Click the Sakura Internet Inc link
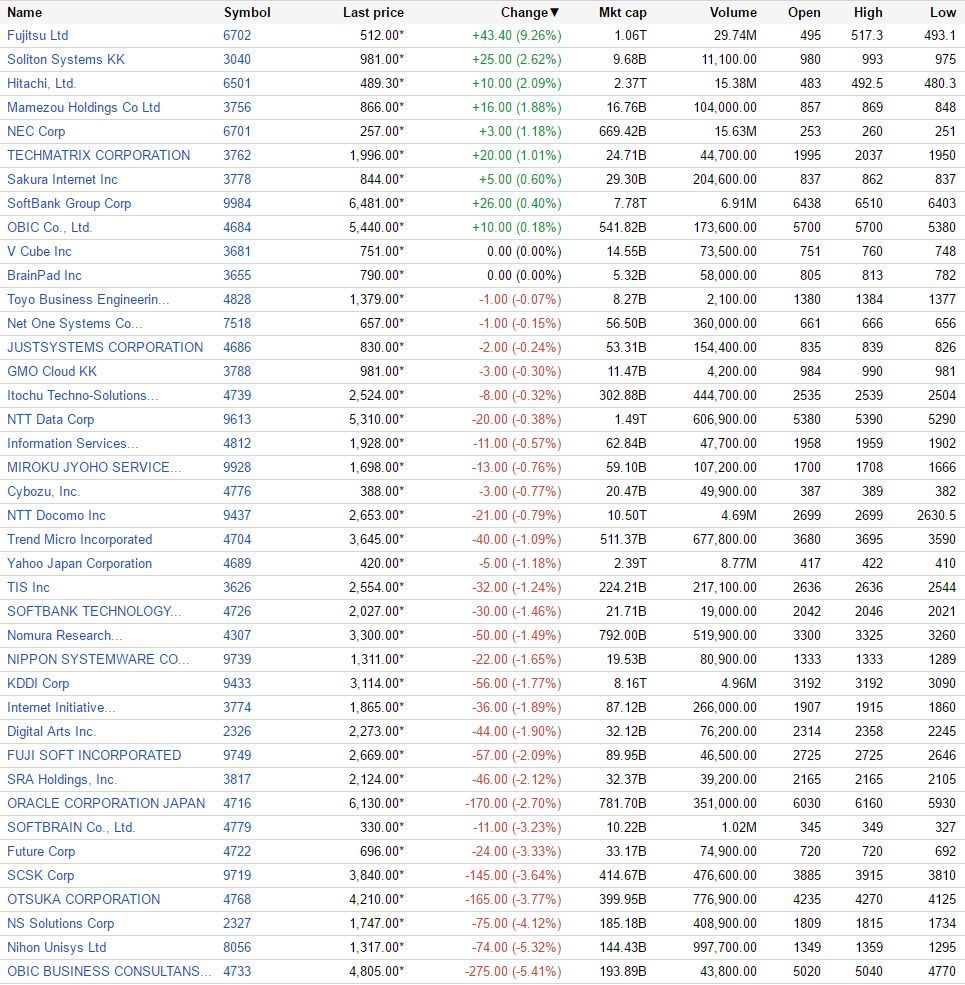 (62, 180)
